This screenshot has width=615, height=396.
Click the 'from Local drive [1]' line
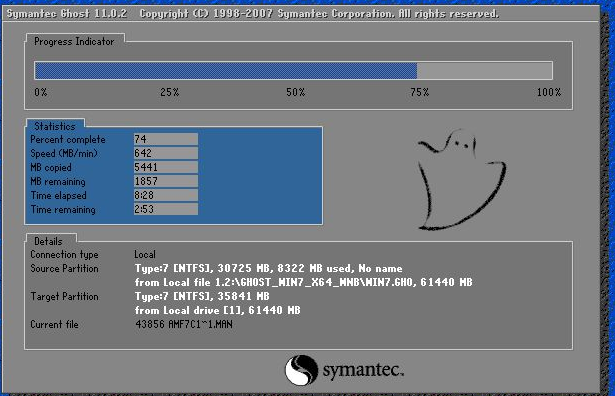218,311
